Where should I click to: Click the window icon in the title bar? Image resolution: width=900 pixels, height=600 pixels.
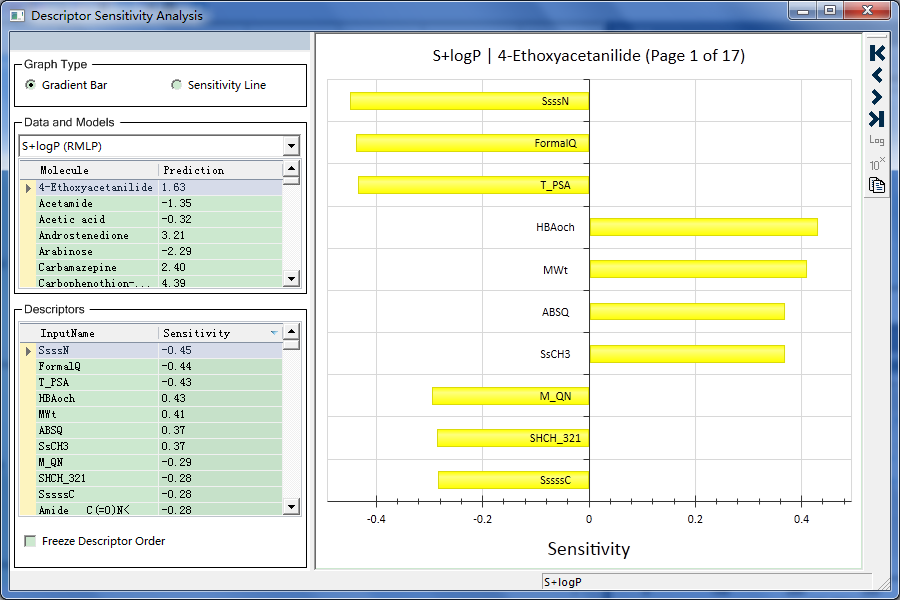17,16
